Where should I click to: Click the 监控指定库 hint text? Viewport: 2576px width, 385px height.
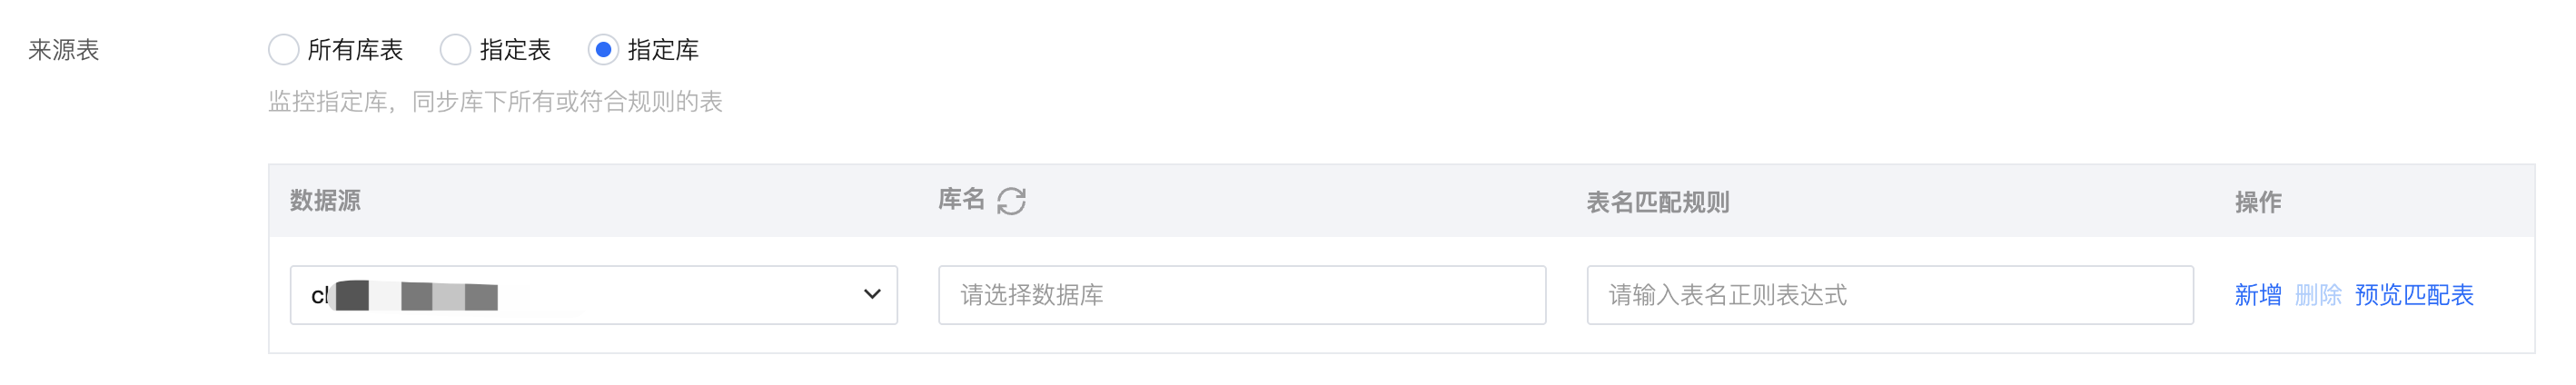point(495,102)
